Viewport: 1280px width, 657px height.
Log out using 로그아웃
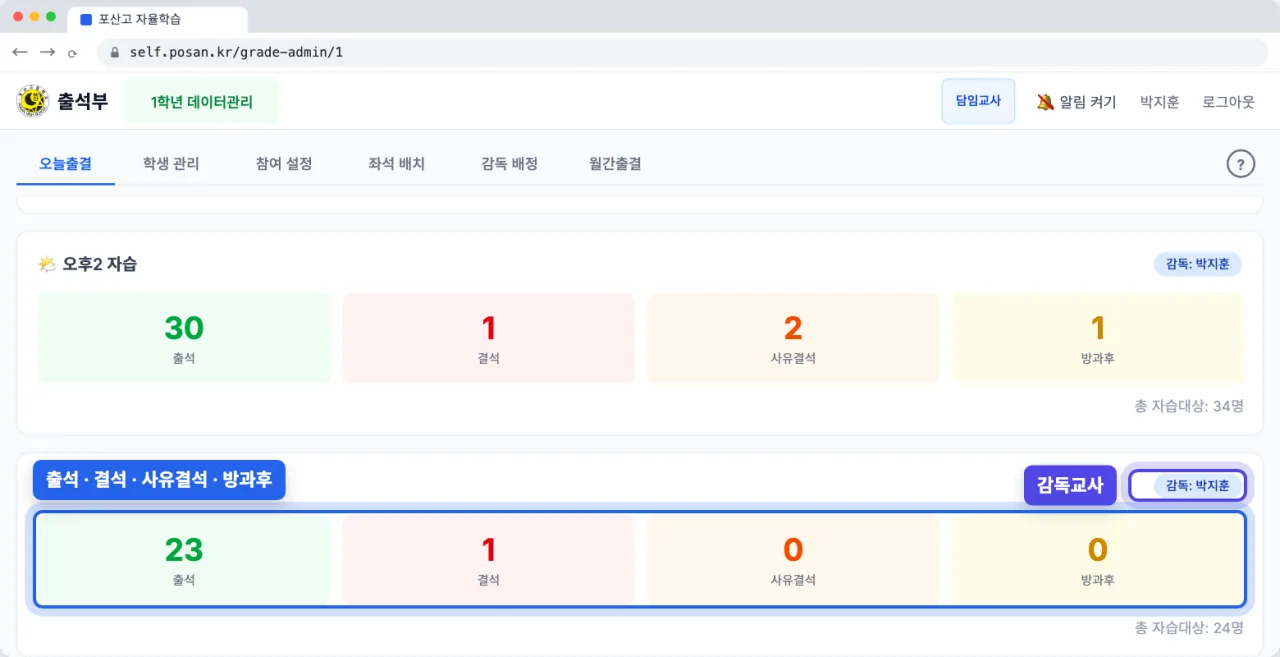point(1228,102)
